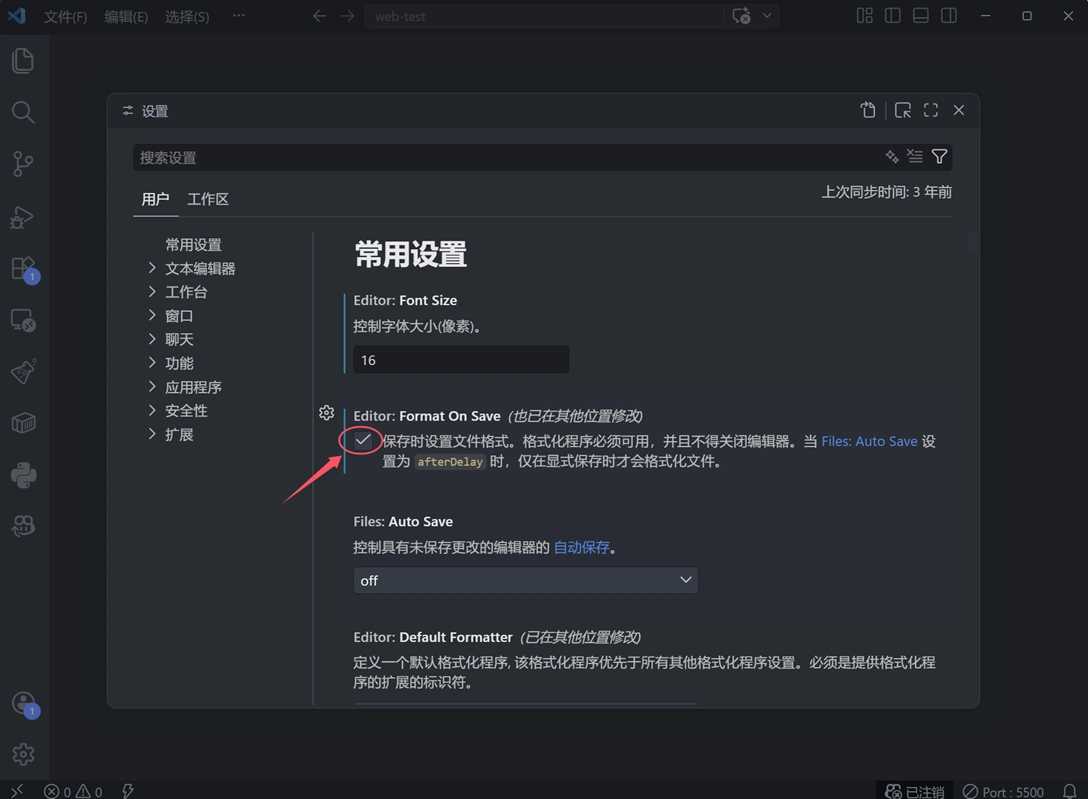Open the 文件(F) menu
Screen dimensions: 1088x799
(66, 17)
